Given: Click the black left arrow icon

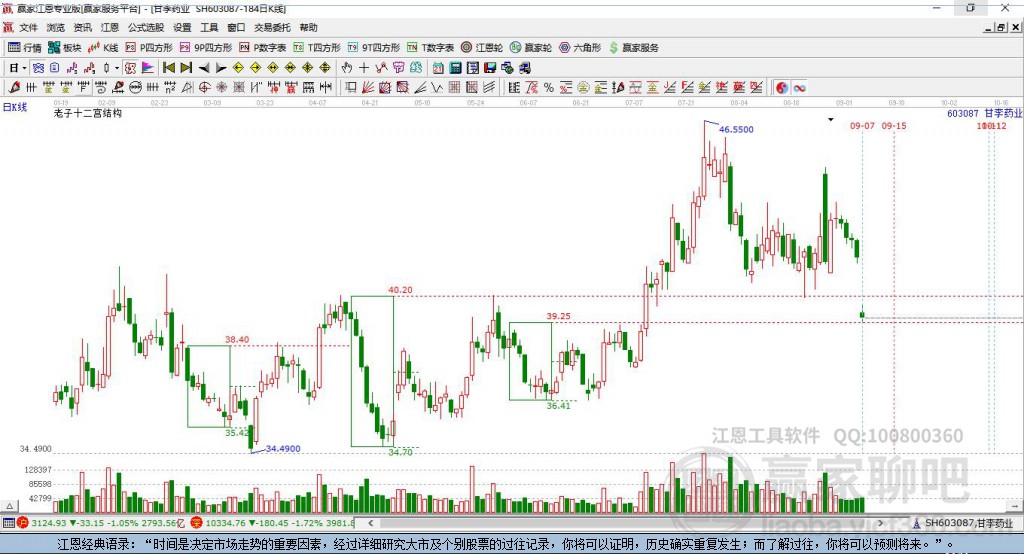Looking at the screenshot, I should coord(204,68).
